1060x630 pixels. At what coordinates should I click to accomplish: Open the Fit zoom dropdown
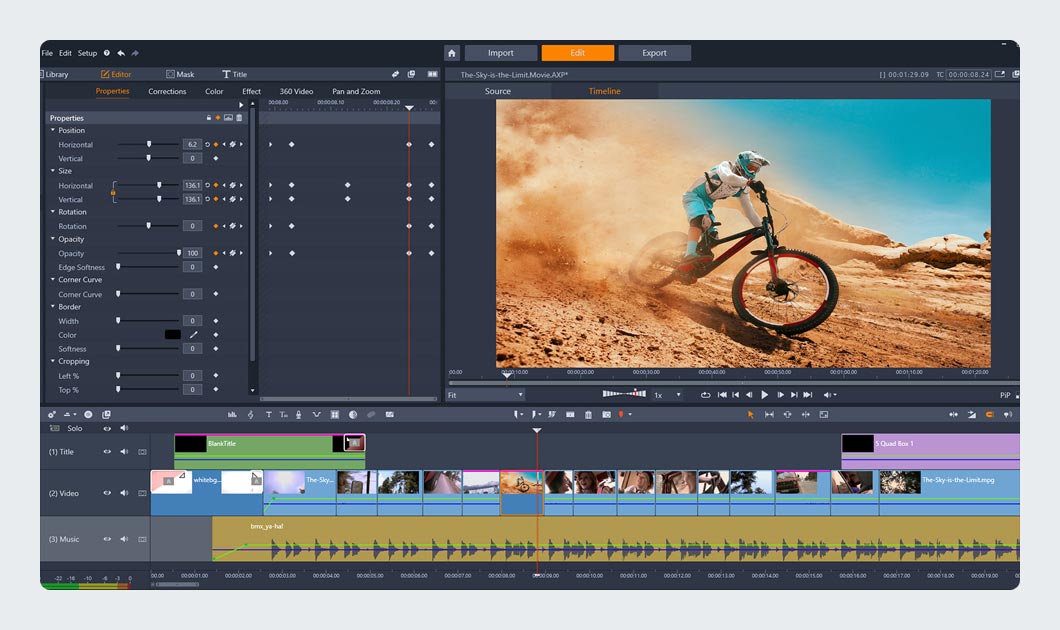pos(485,395)
